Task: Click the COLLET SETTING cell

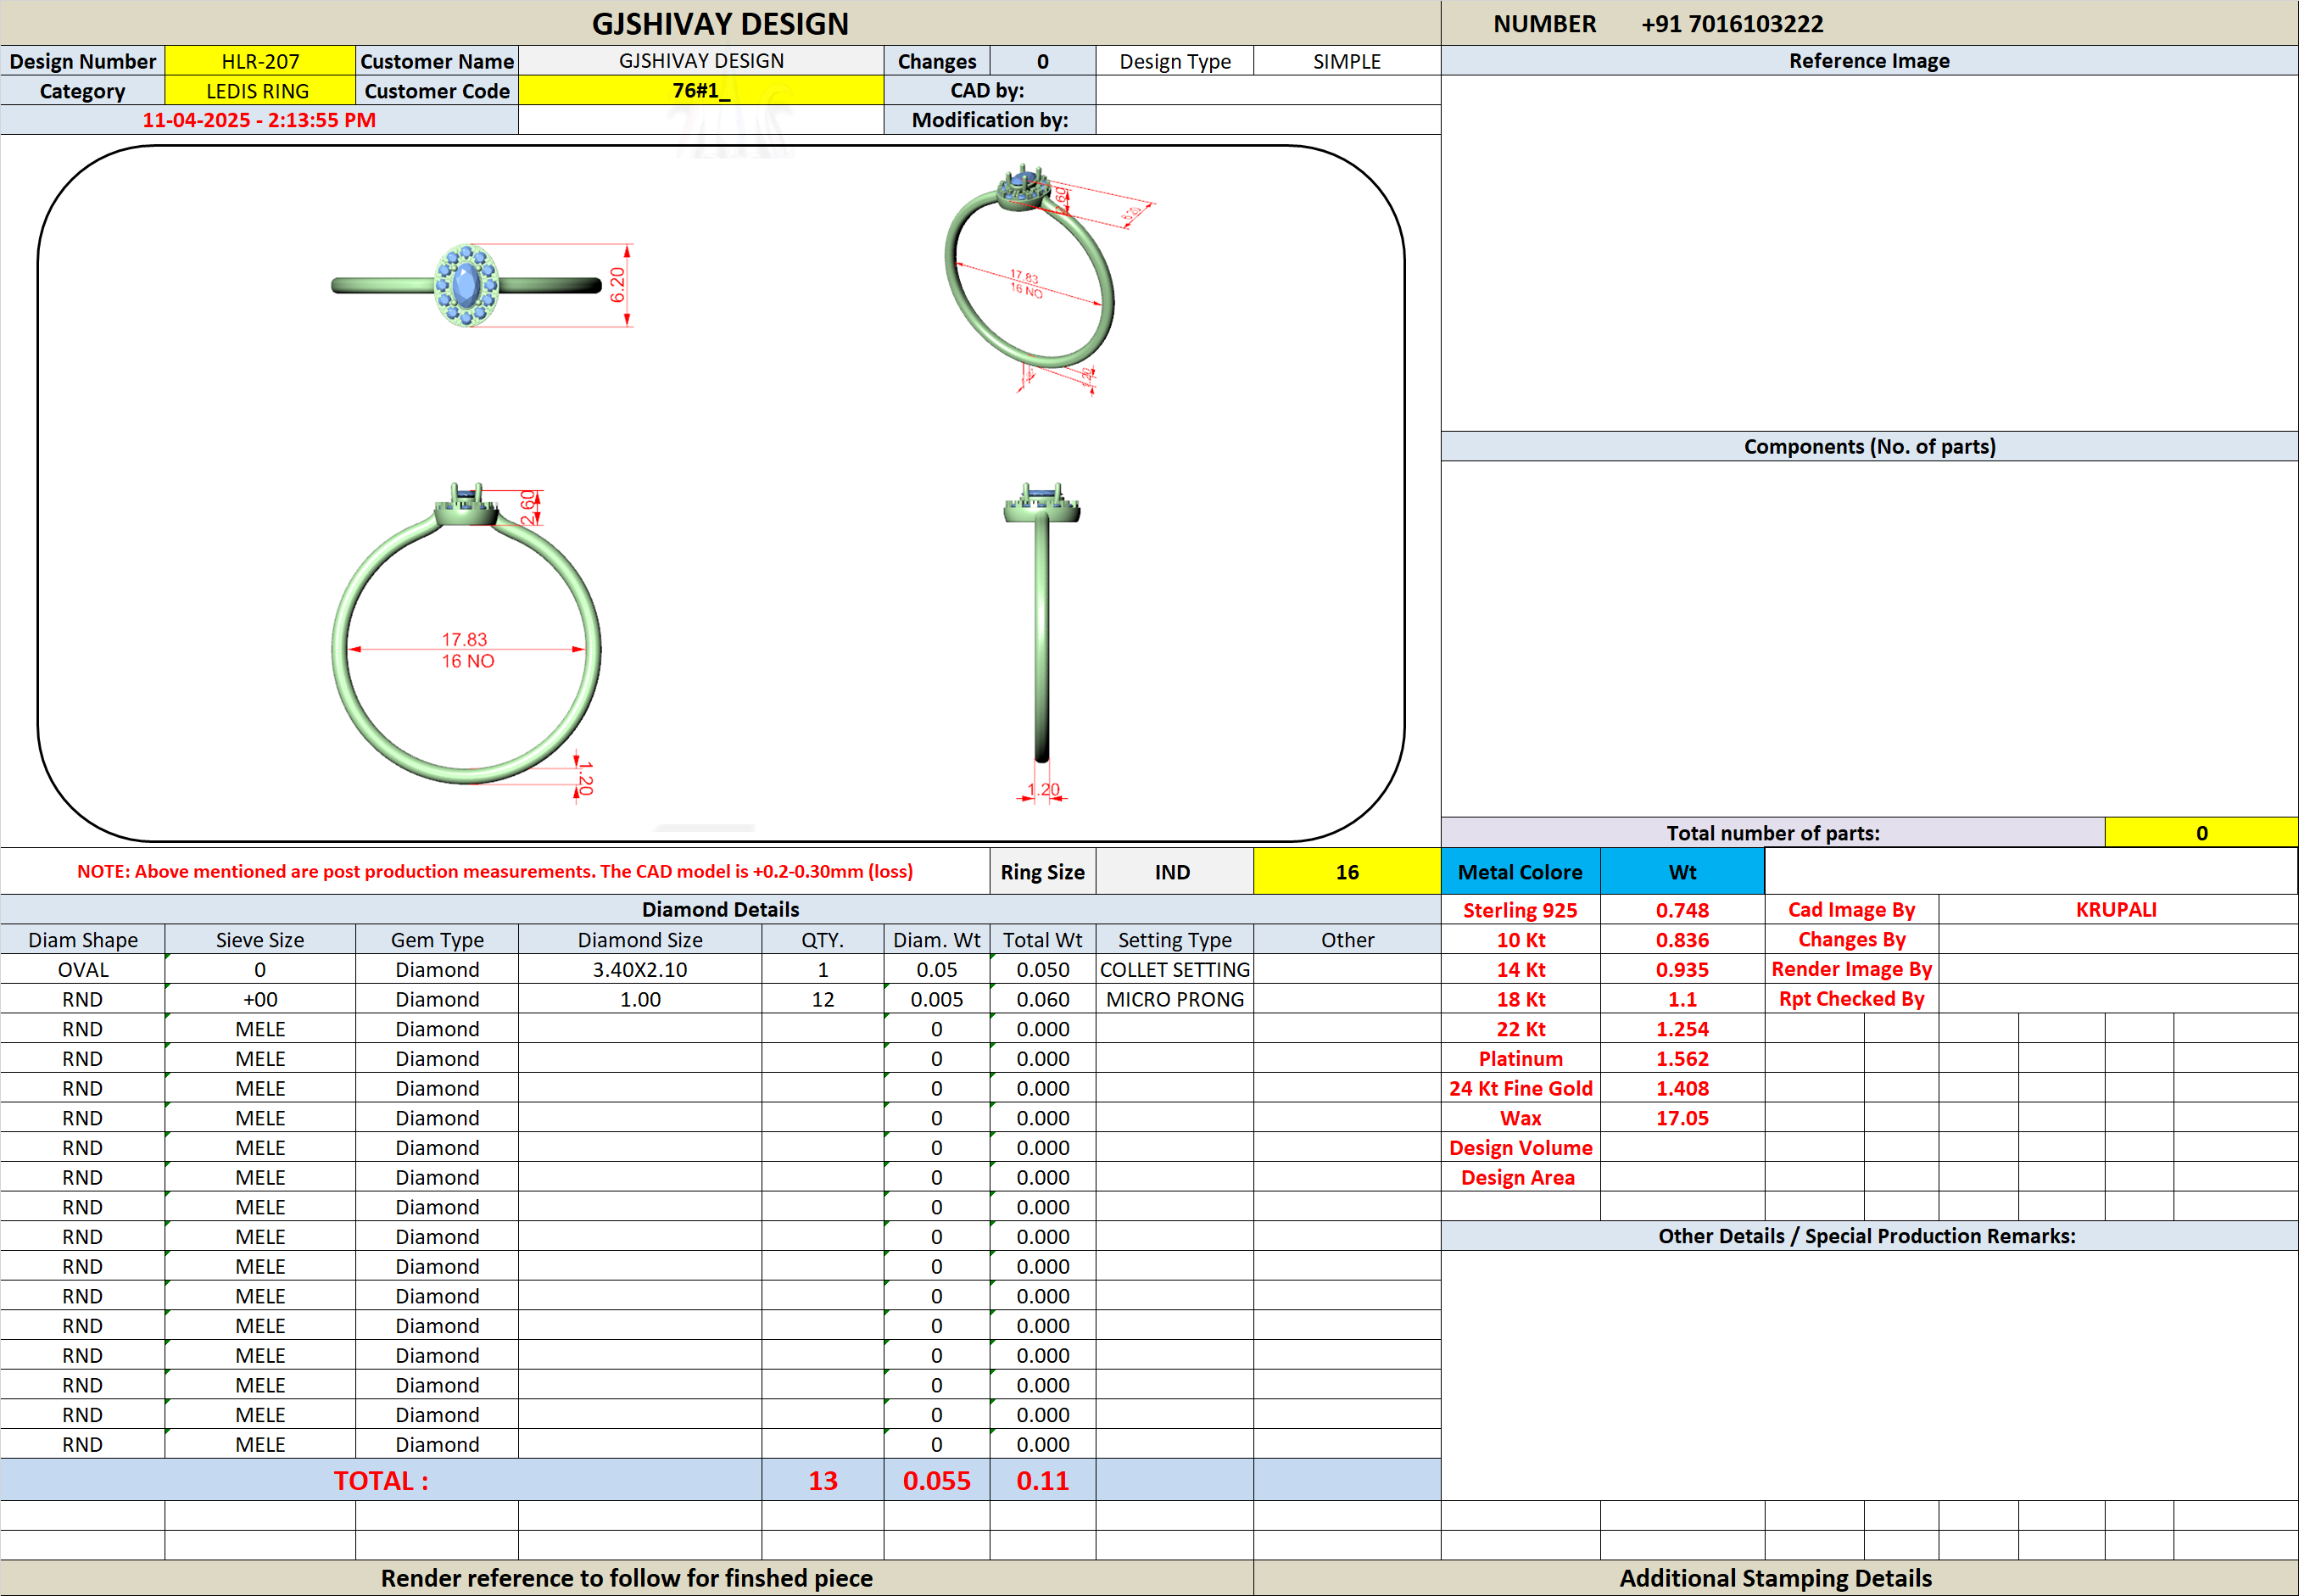Action: 1175,969
